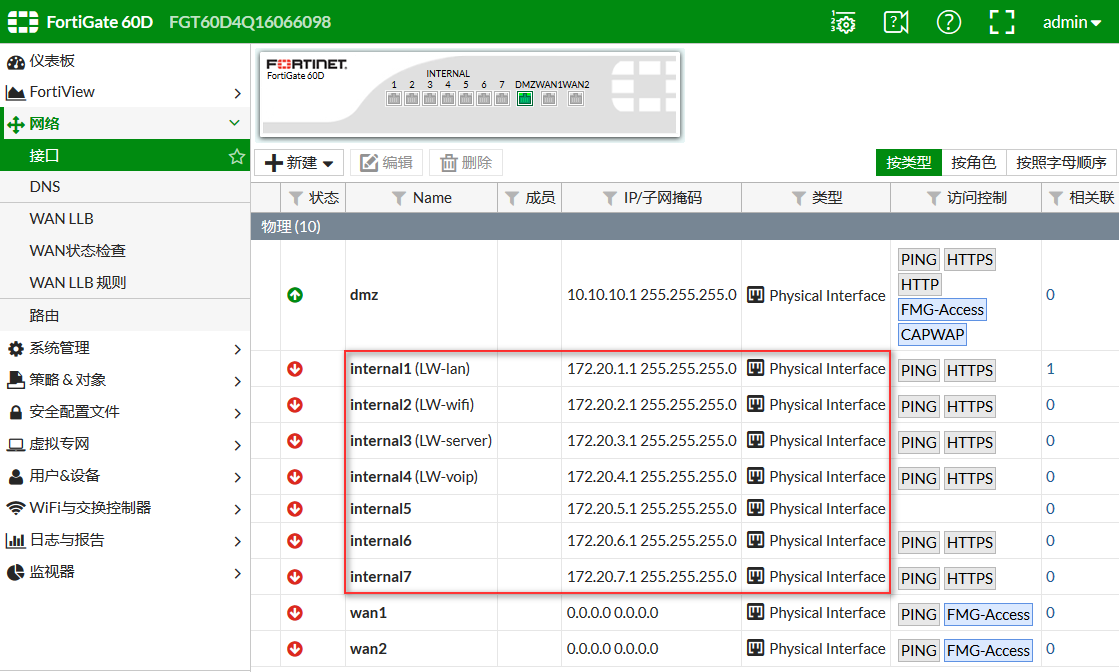Click internal port 1 on device diagram
1119x672 pixels.
(x=394, y=99)
